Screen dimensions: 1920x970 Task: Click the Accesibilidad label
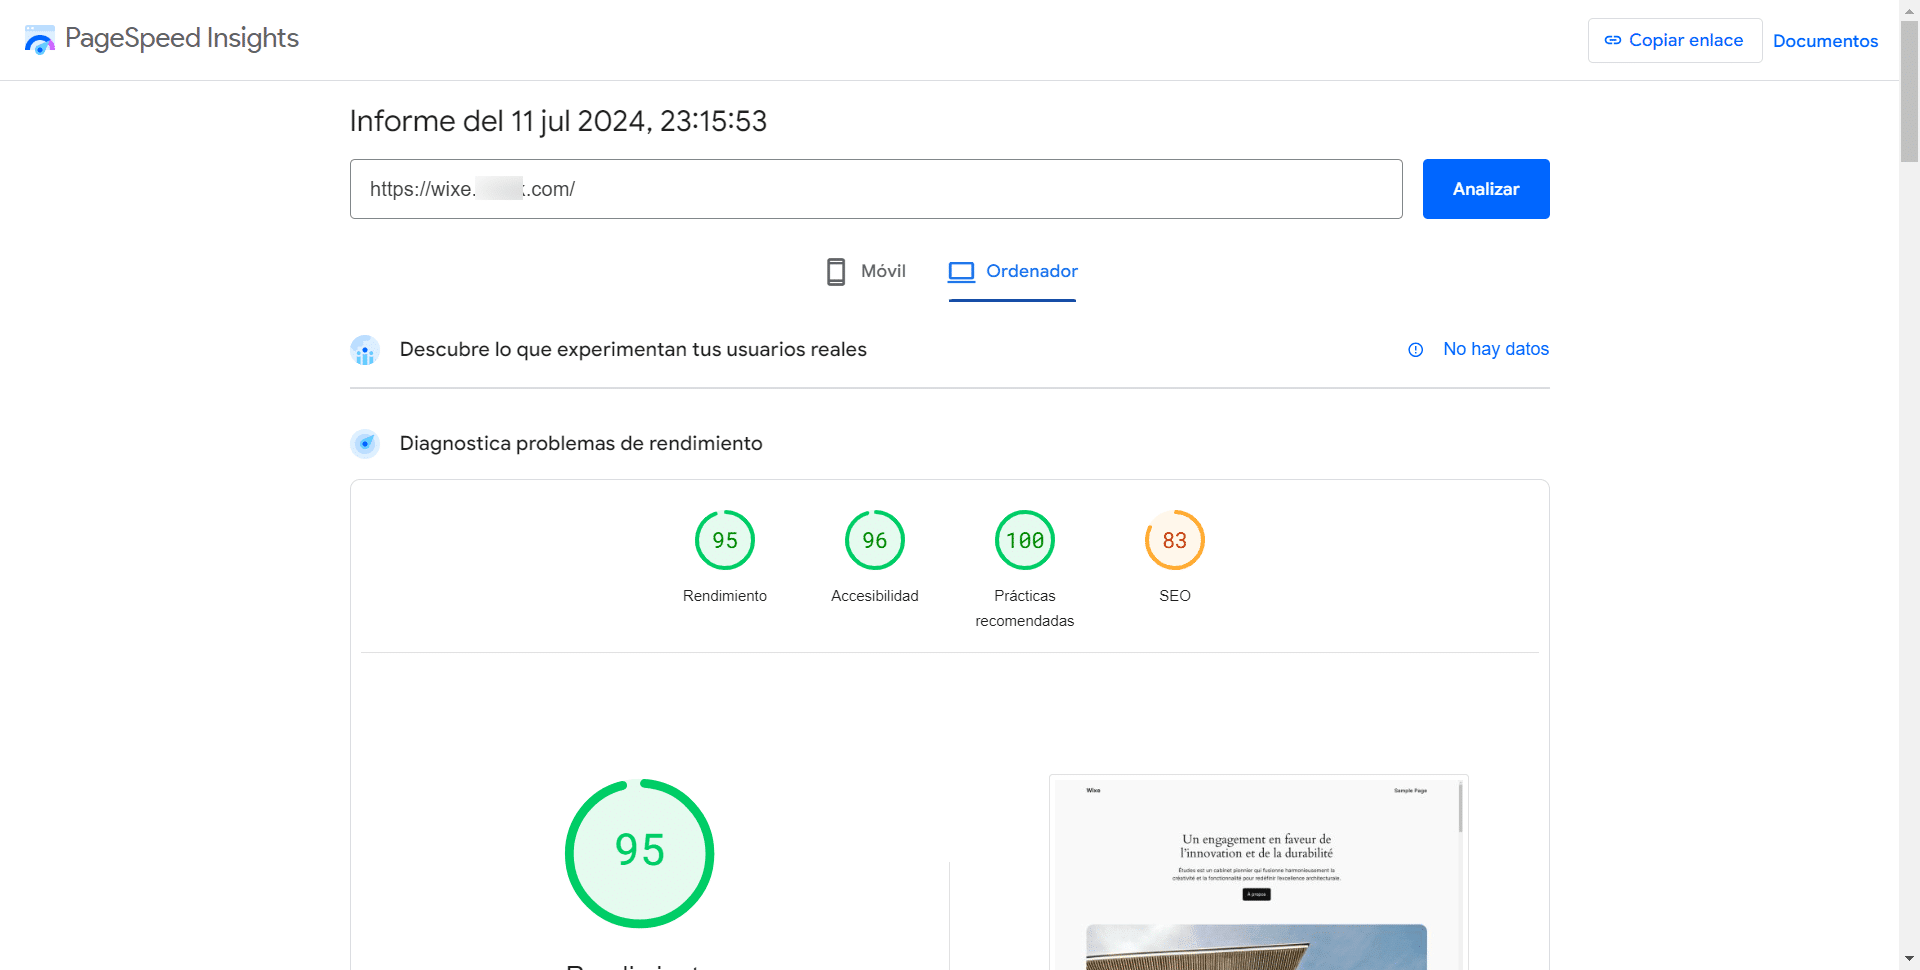[875, 596]
